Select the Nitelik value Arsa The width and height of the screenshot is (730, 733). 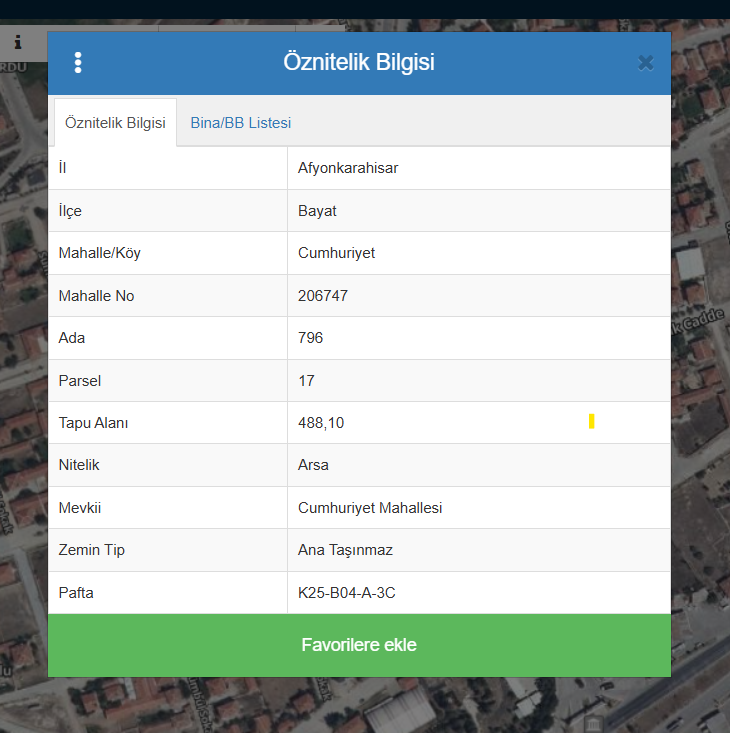(313, 465)
